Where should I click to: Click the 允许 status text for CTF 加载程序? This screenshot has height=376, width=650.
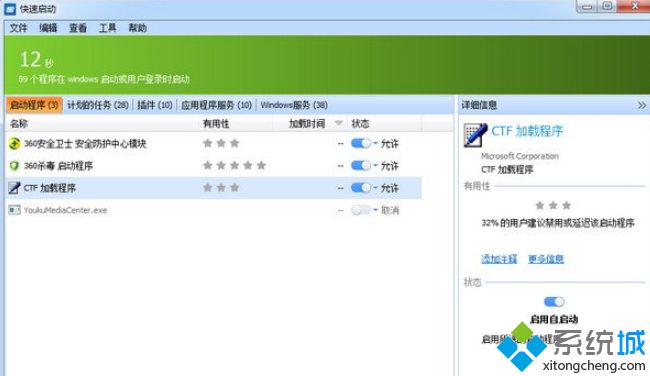click(x=390, y=188)
